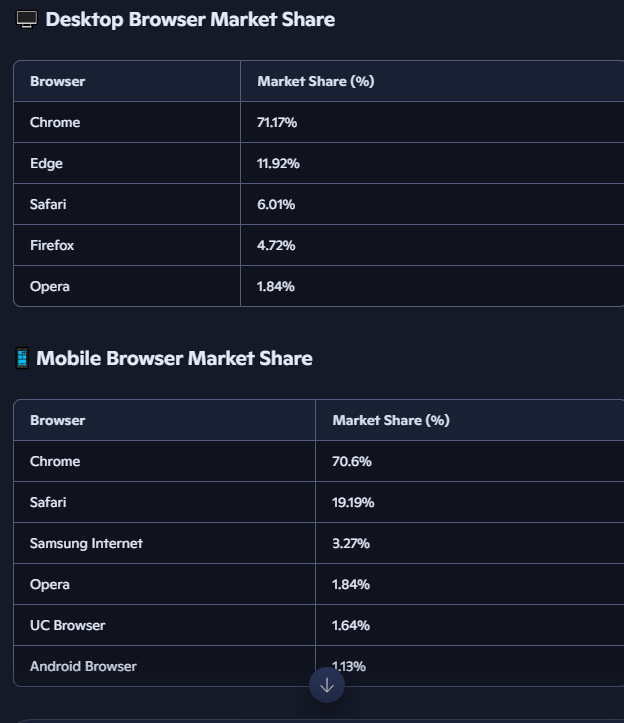Click the 70.6% Chrome mobile share value
The height and width of the screenshot is (723, 624).
[x=350, y=461]
